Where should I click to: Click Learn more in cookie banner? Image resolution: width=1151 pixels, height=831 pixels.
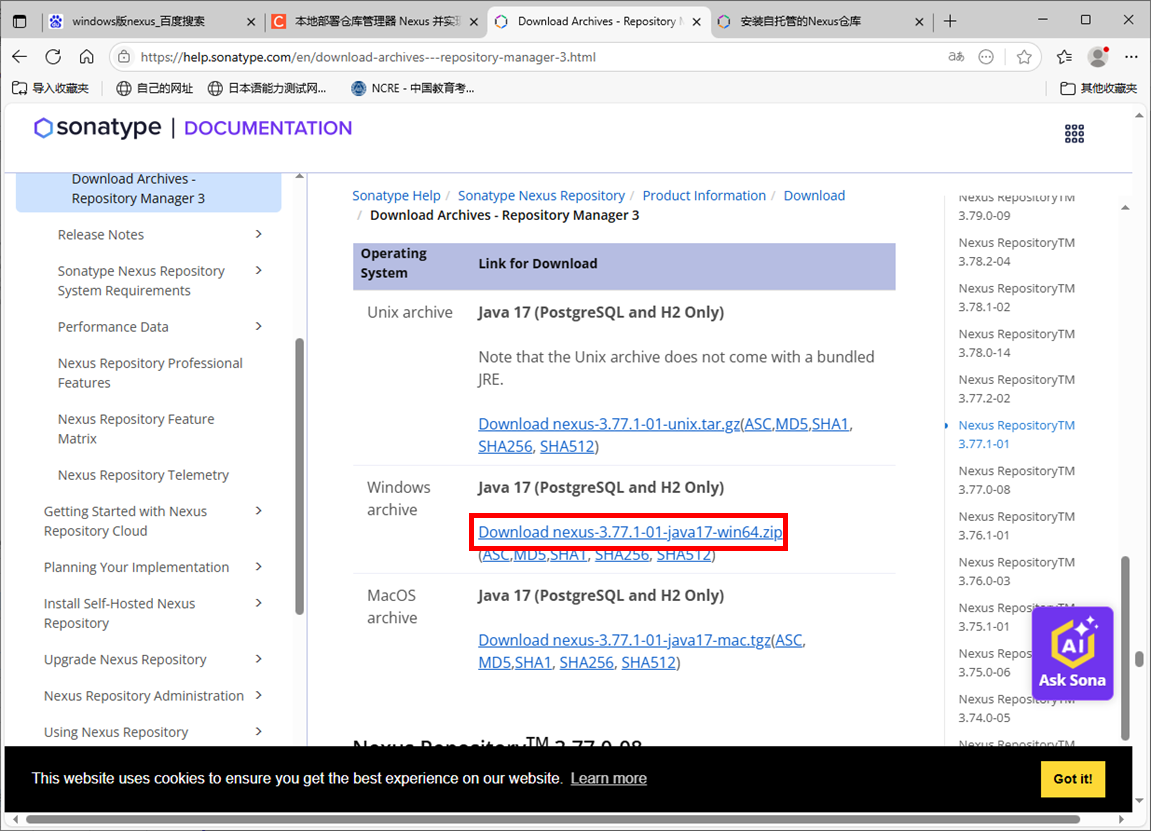click(x=609, y=778)
